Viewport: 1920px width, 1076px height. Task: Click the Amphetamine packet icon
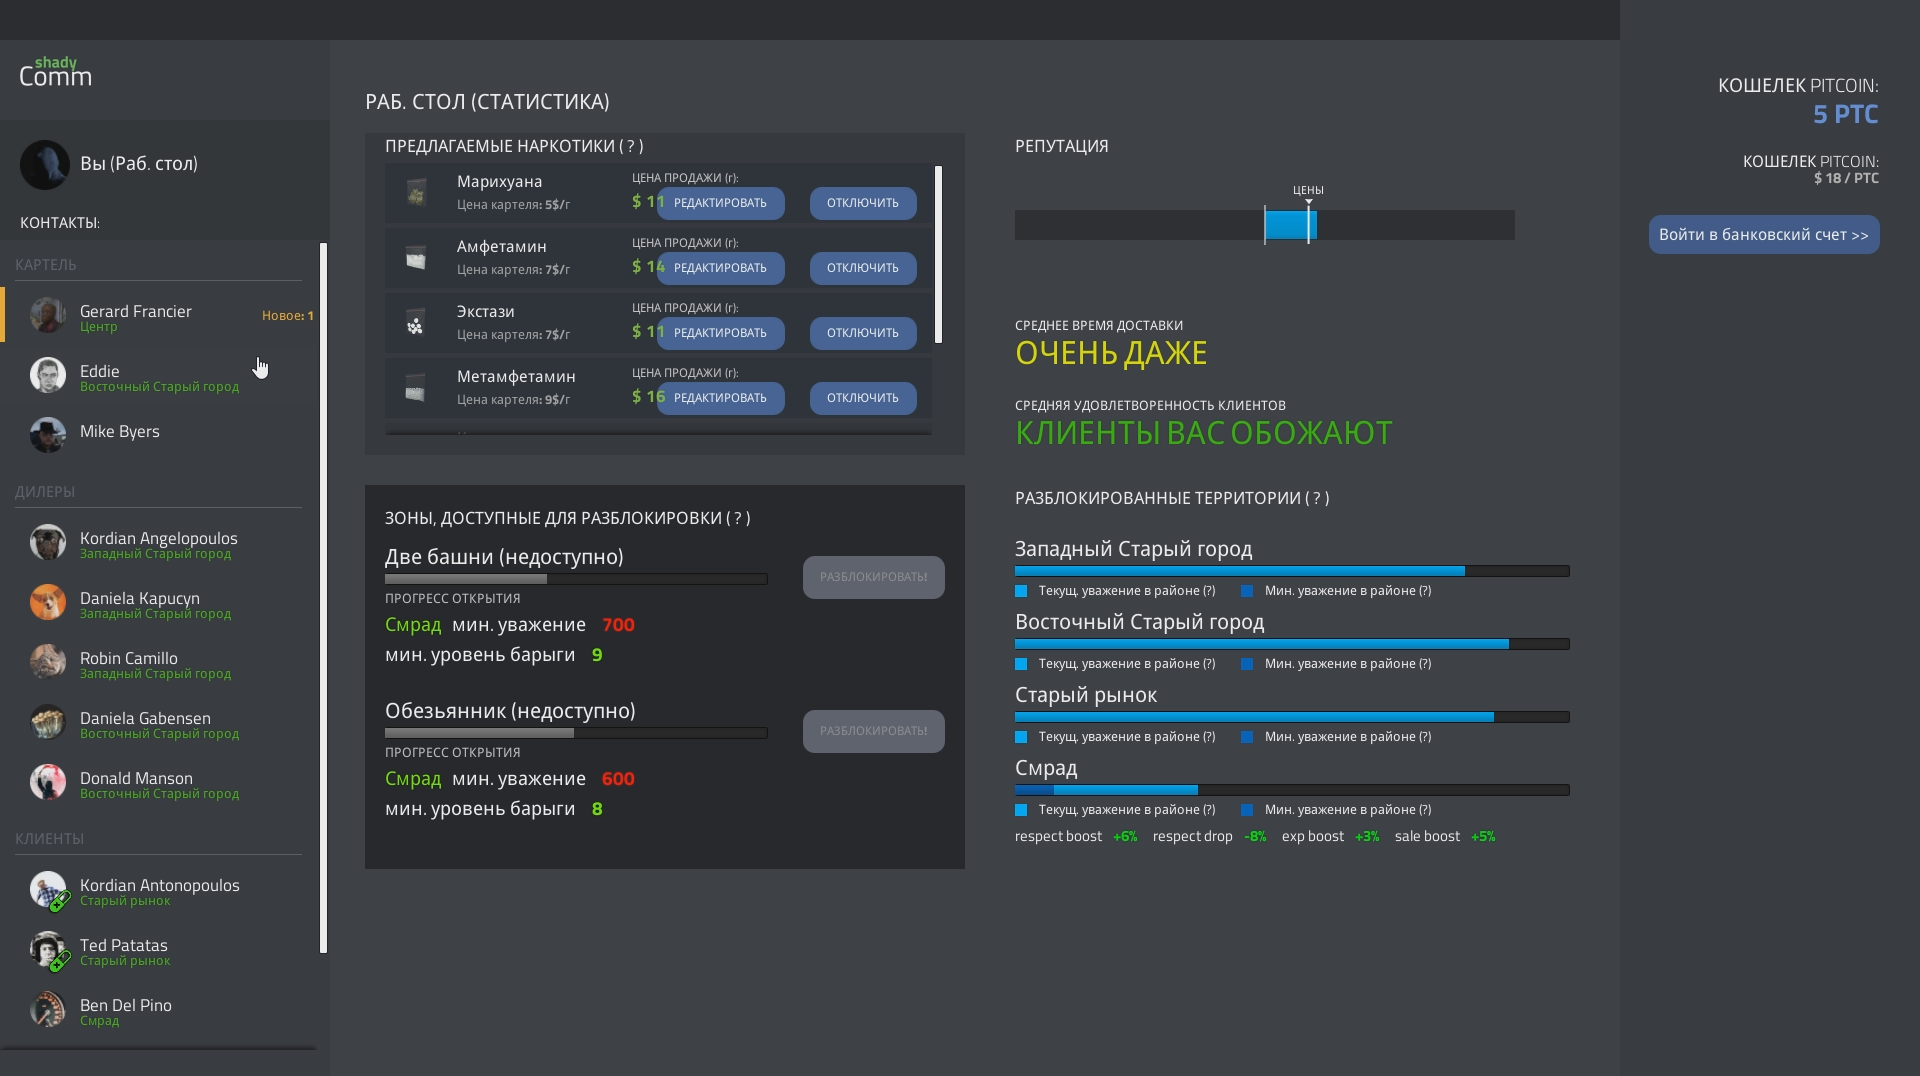[x=416, y=258]
